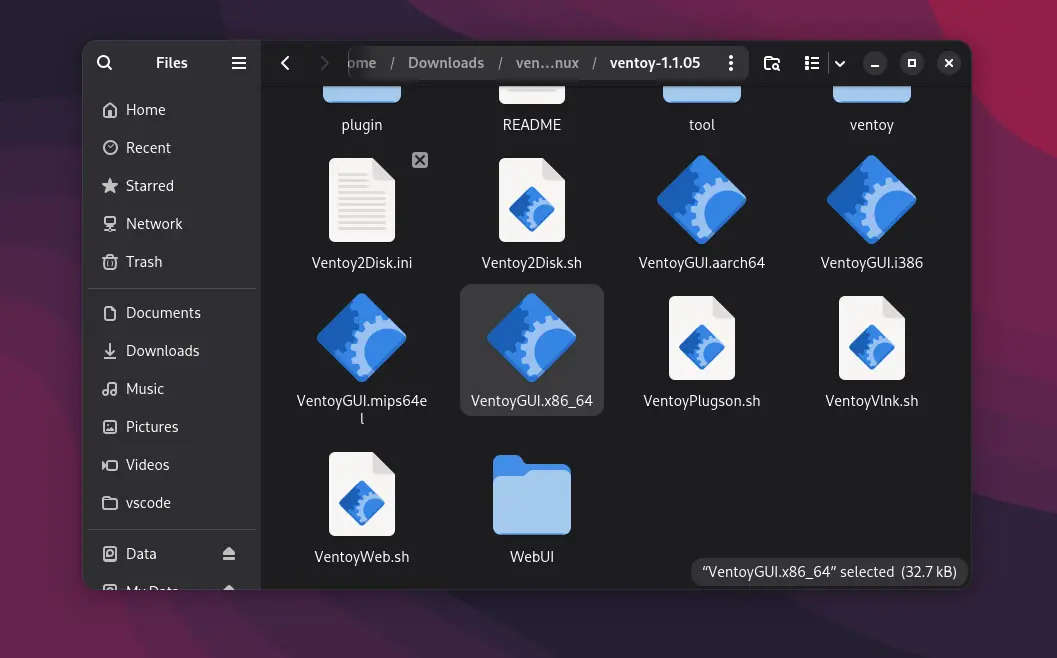Click the Ventoy2Disk.ini text file
The image size is (1057, 658).
[x=361, y=200]
